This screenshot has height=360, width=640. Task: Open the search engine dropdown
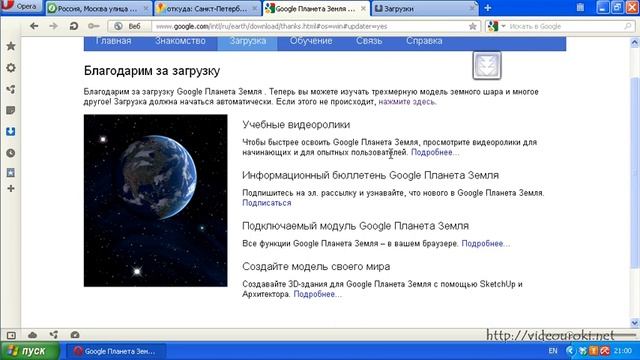(x=496, y=26)
